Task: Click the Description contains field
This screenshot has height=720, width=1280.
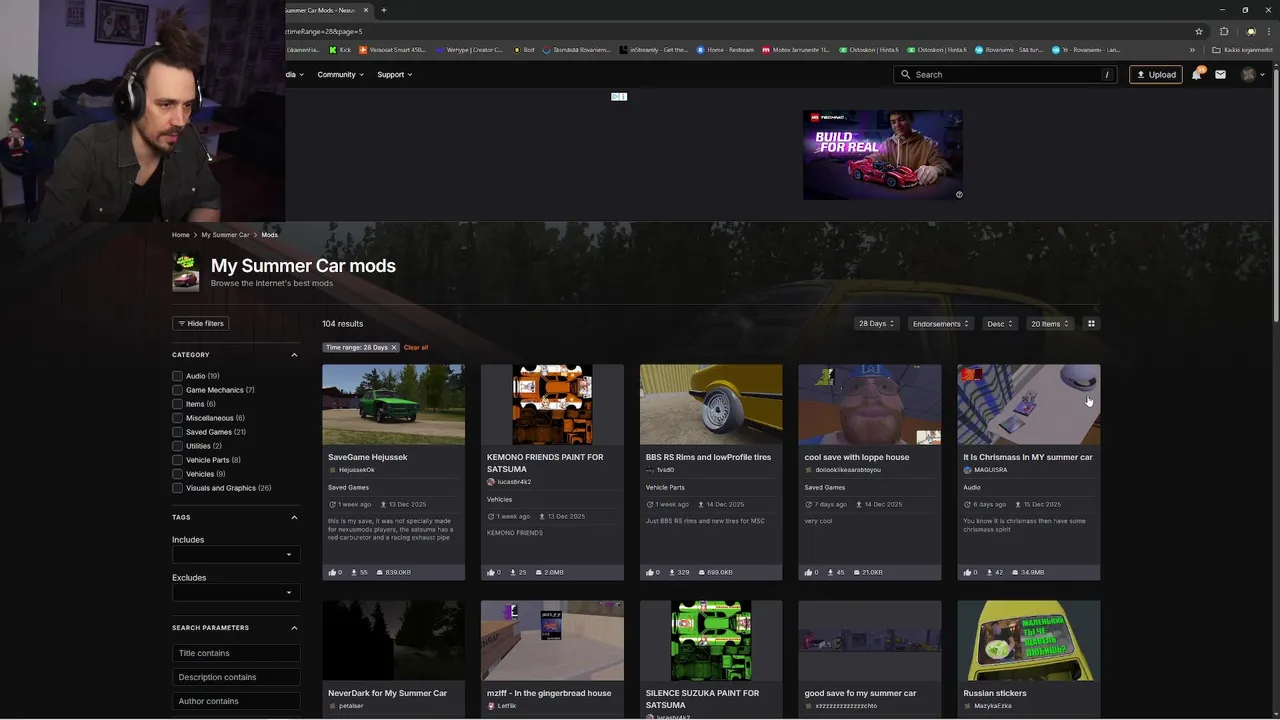Action: 236,677
